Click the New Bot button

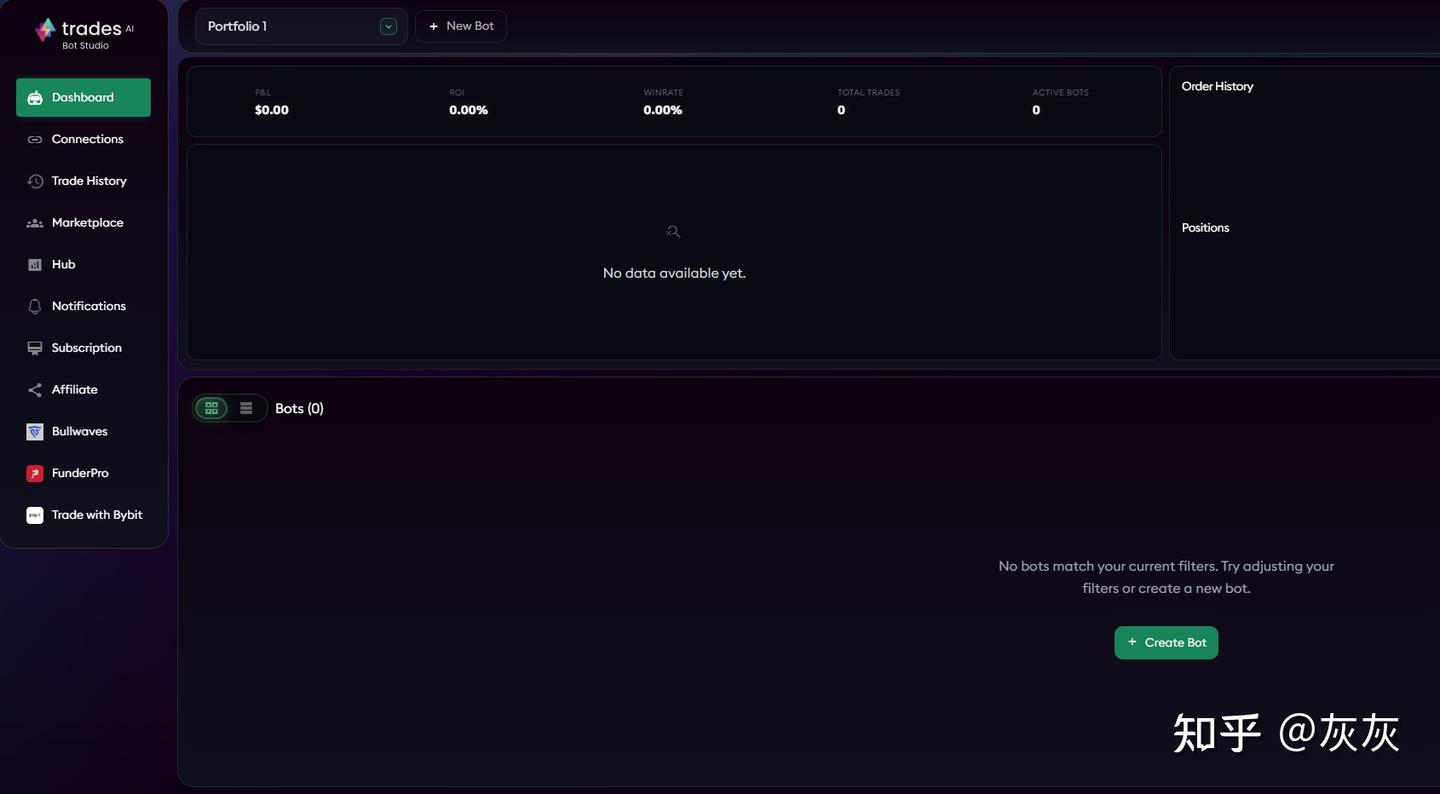pos(461,26)
